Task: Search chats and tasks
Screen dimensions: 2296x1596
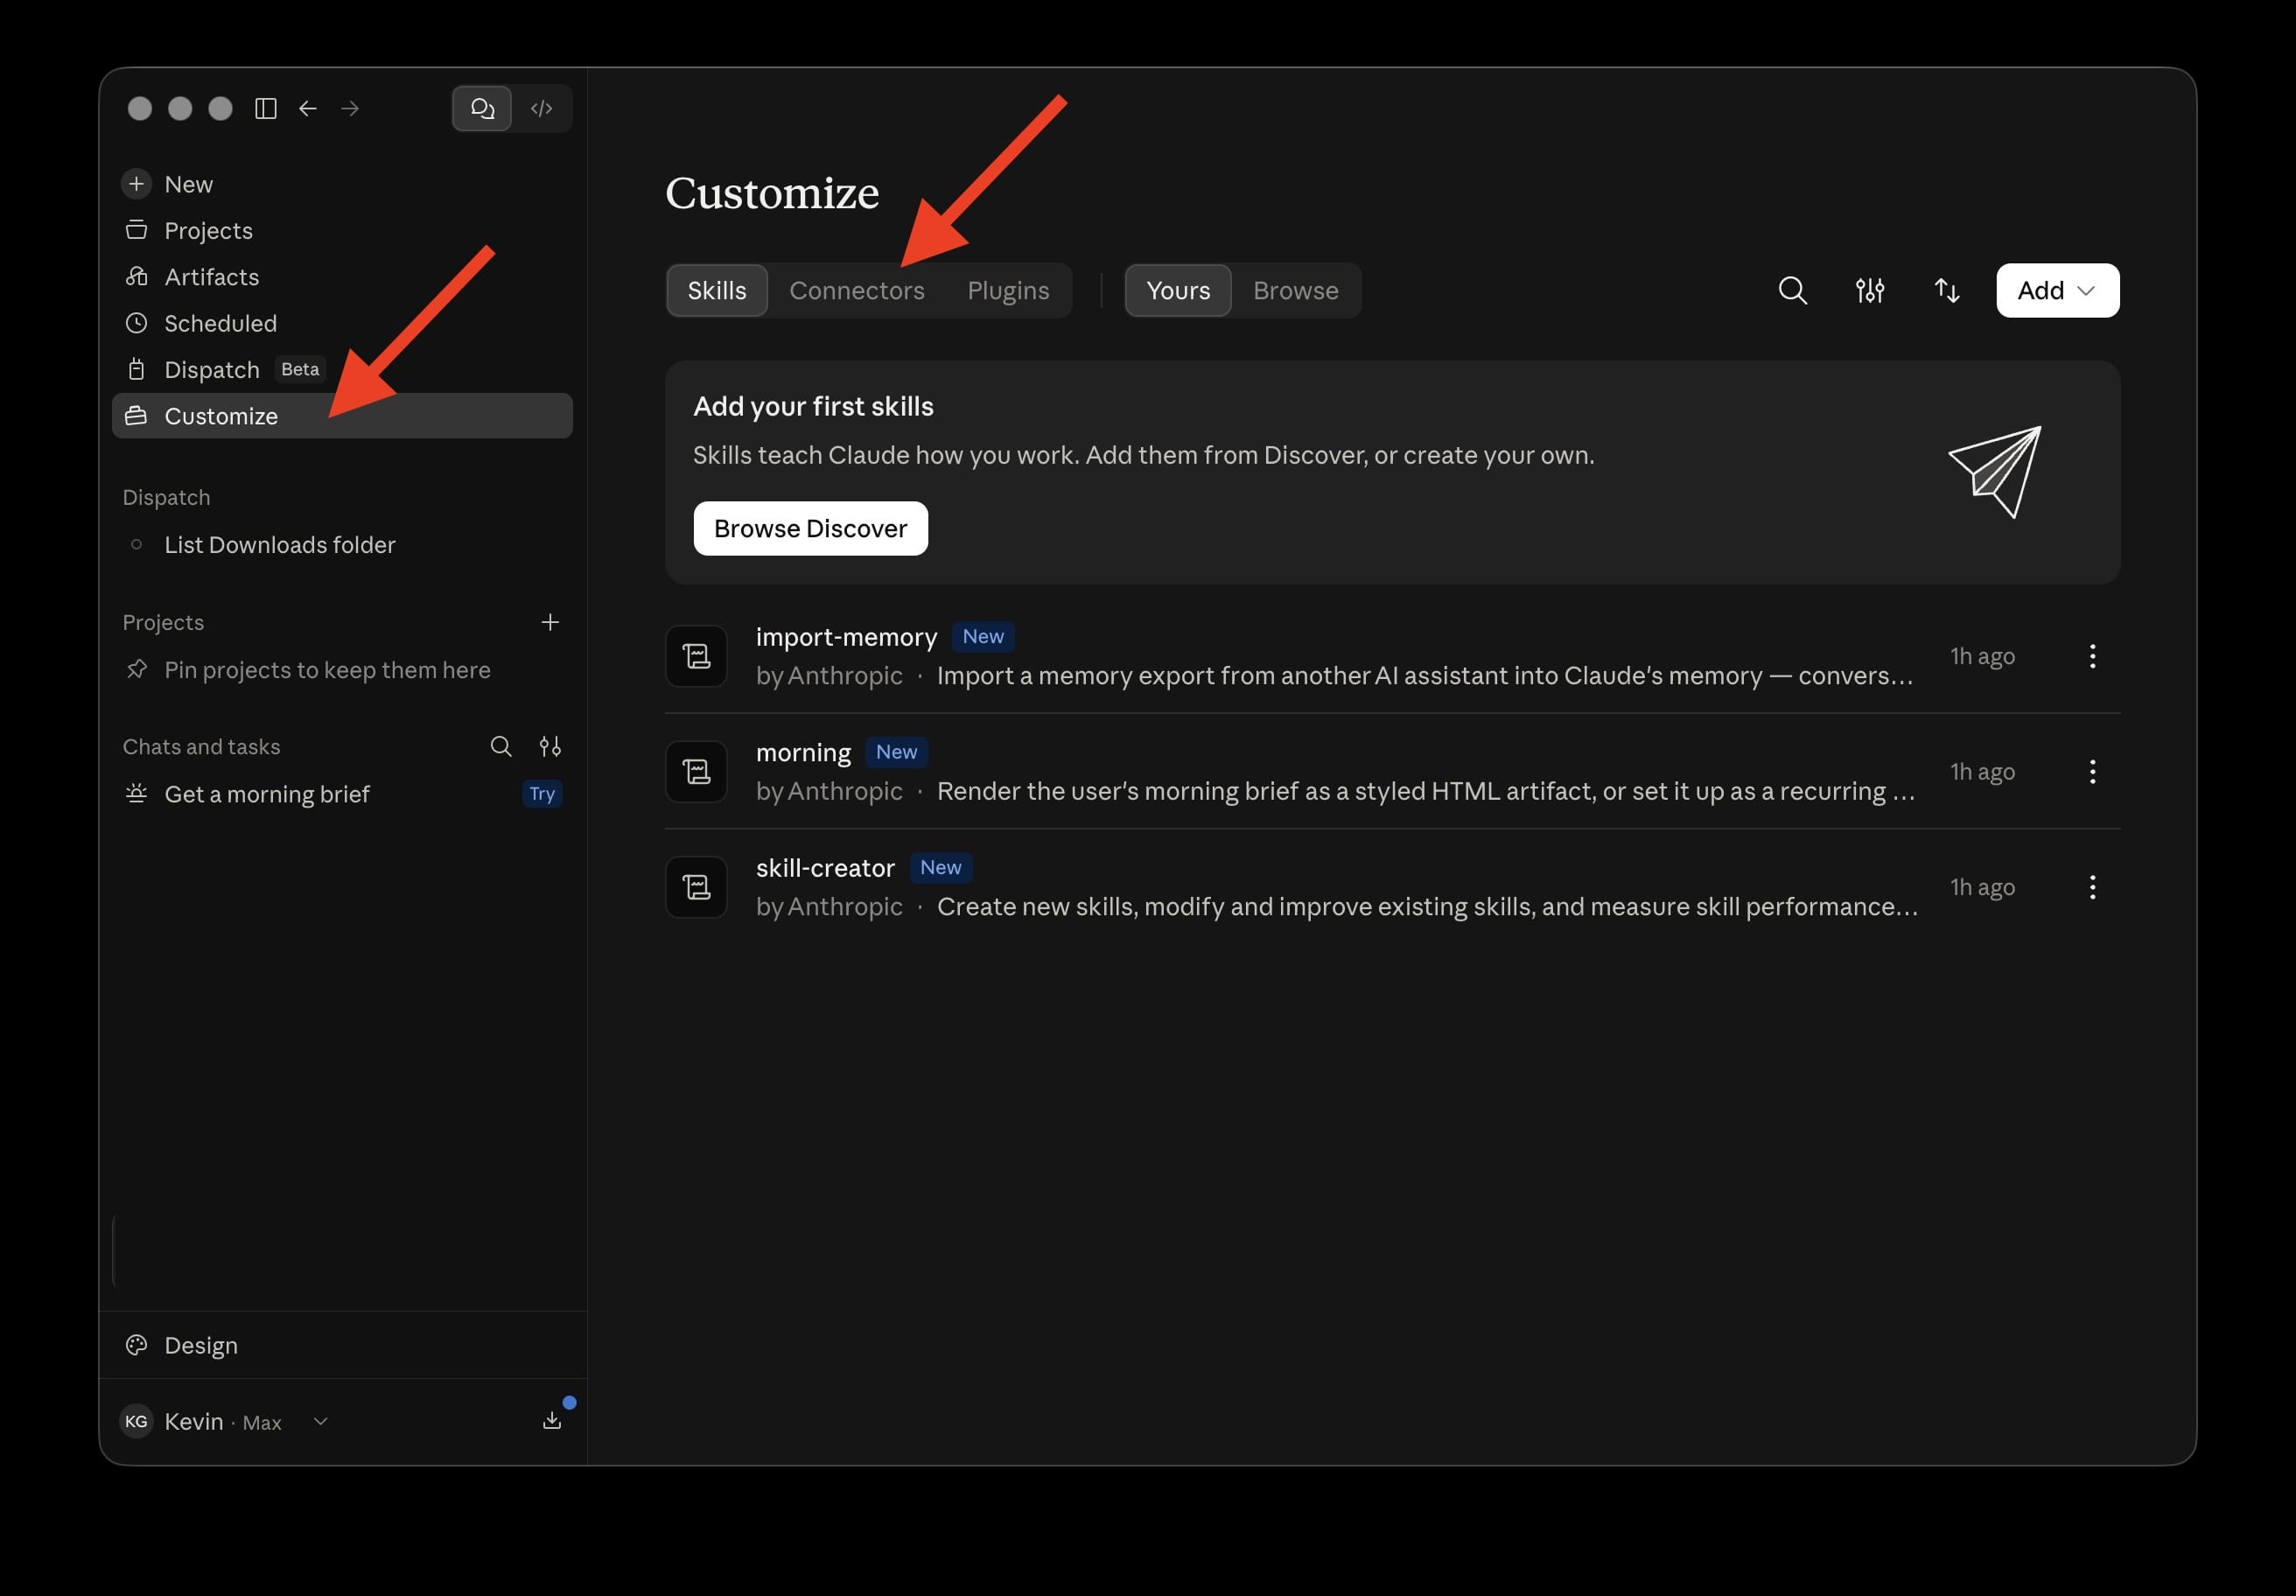Action: pyautogui.click(x=501, y=746)
